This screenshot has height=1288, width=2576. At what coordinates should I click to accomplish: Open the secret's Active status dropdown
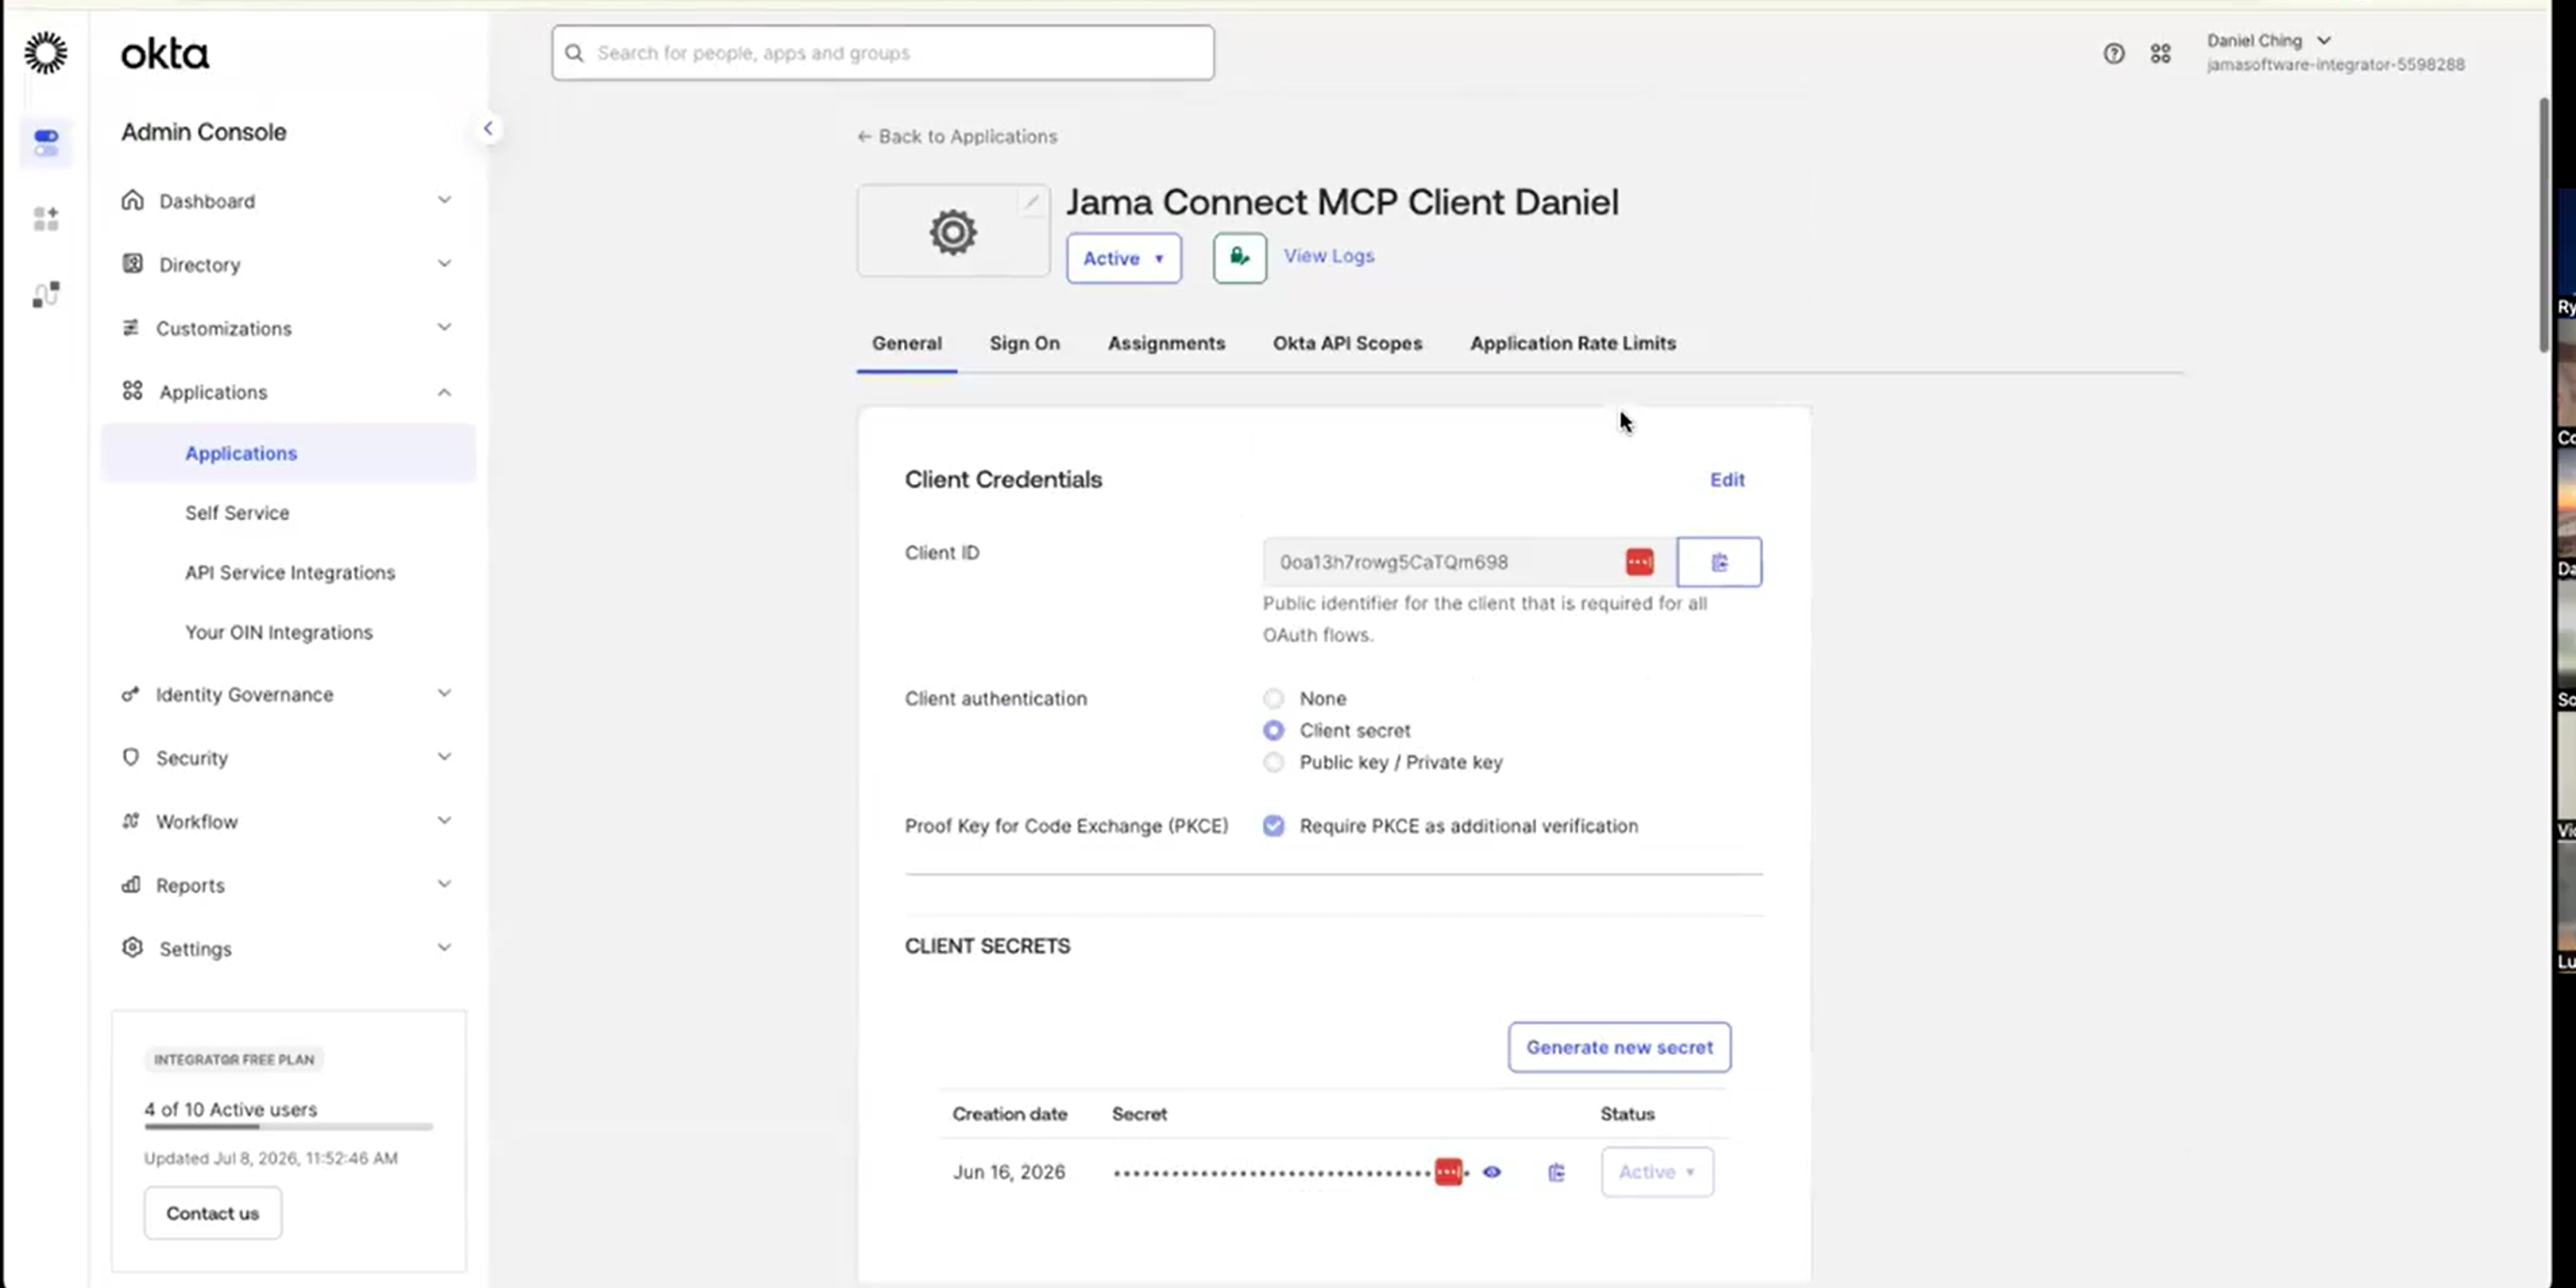(x=1657, y=1172)
